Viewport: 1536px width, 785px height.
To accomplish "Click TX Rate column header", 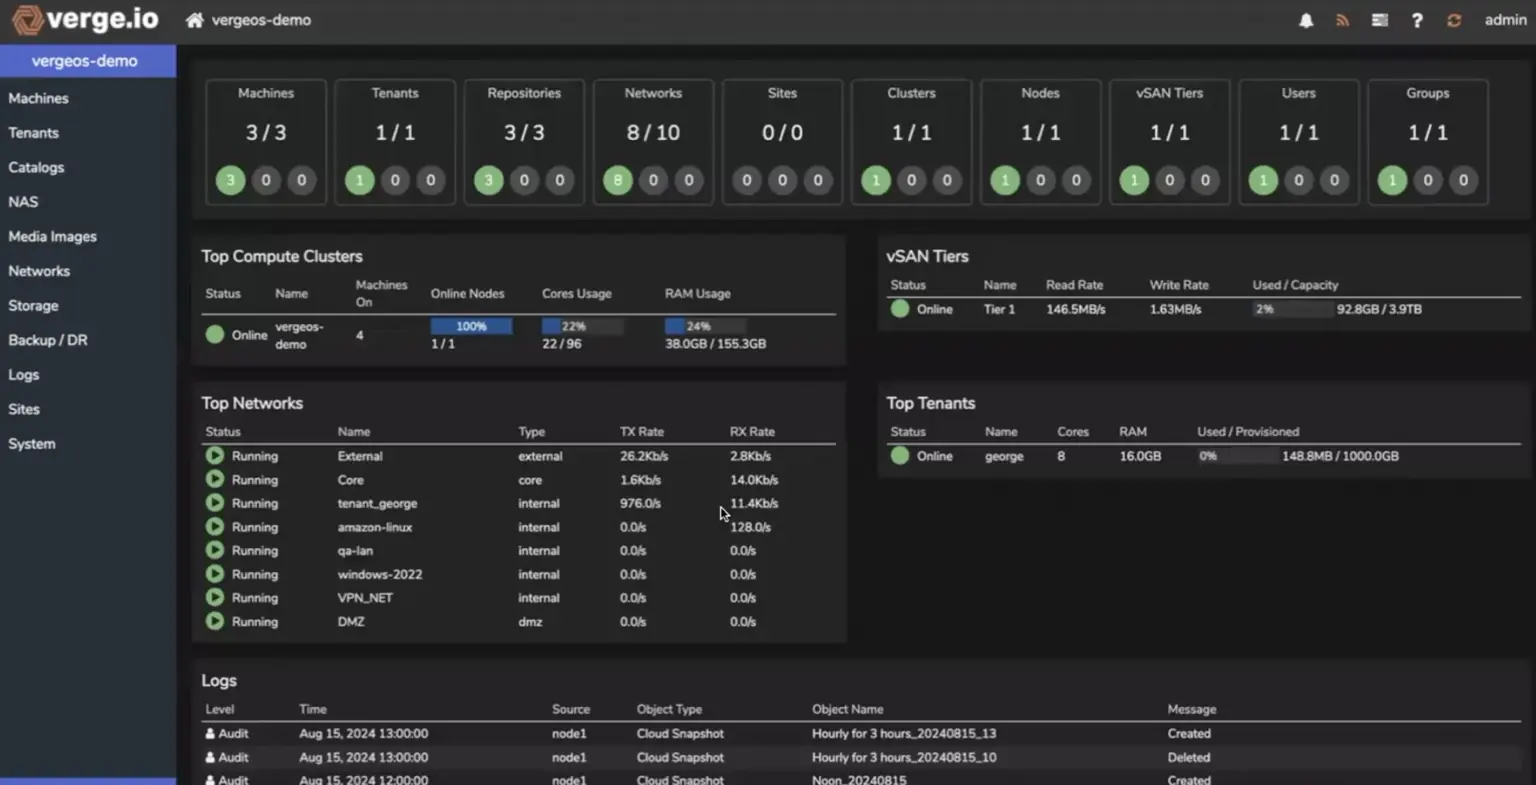I will (x=642, y=432).
